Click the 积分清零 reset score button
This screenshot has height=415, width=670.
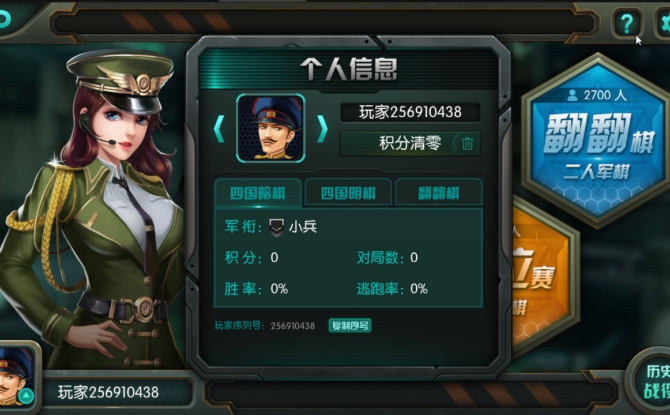point(410,144)
